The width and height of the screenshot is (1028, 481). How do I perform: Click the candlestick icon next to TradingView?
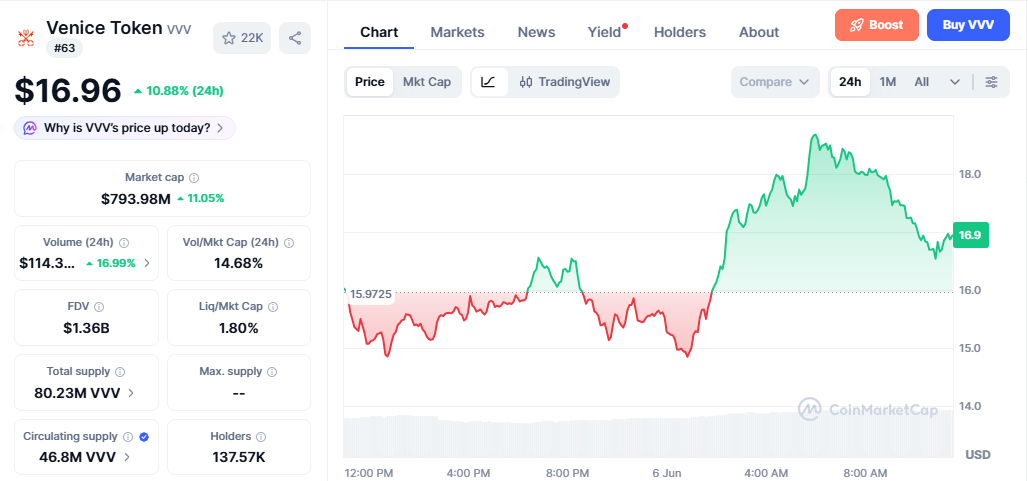coord(526,82)
